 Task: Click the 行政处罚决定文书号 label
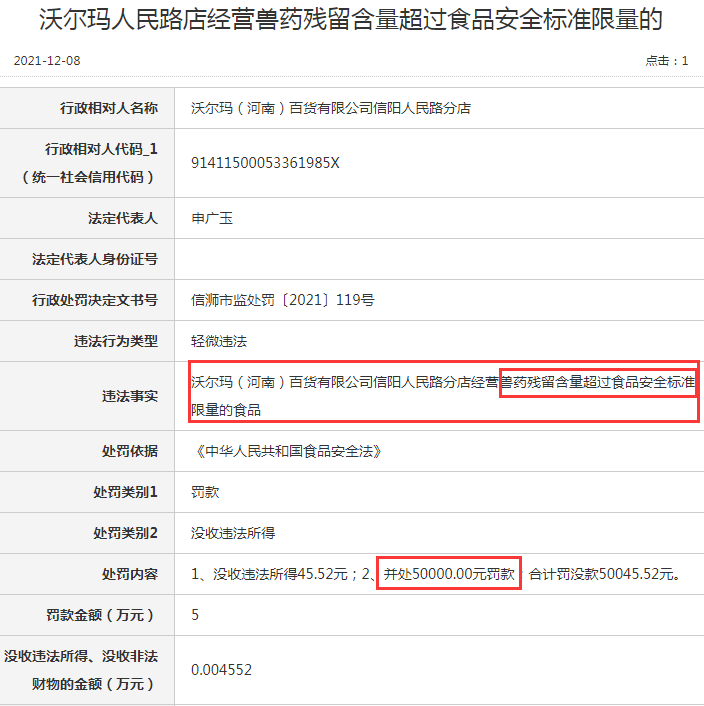[x=95, y=300]
